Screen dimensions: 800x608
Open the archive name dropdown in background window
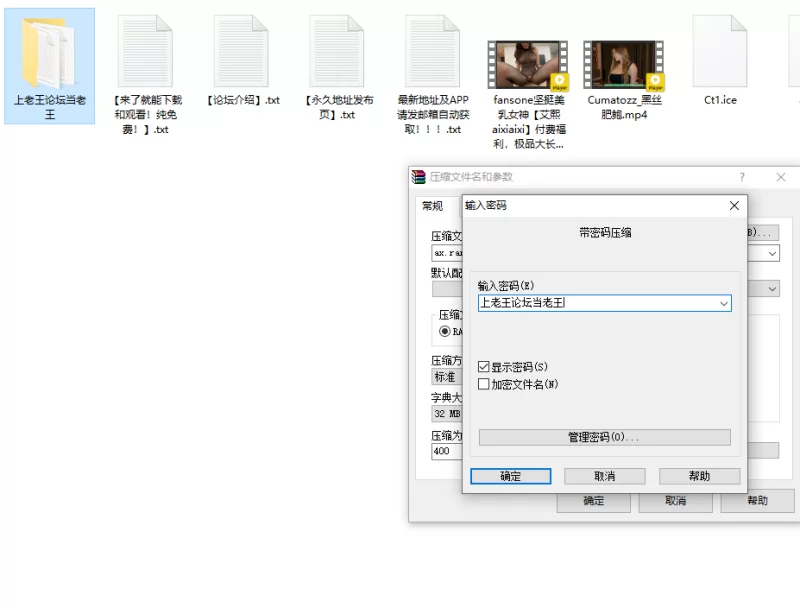772,254
